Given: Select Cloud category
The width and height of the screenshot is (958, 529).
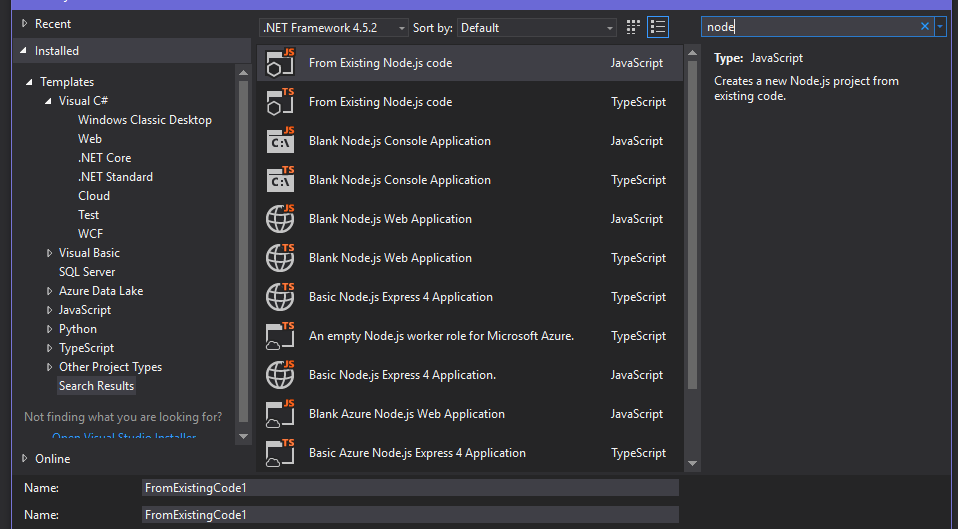Looking at the screenshot, I should point(94,195).
